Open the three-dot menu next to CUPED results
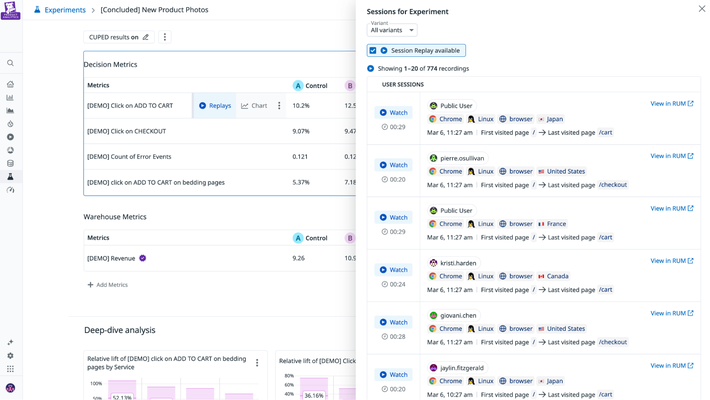This screenshot has height=400, width=710. pos(165,37)
